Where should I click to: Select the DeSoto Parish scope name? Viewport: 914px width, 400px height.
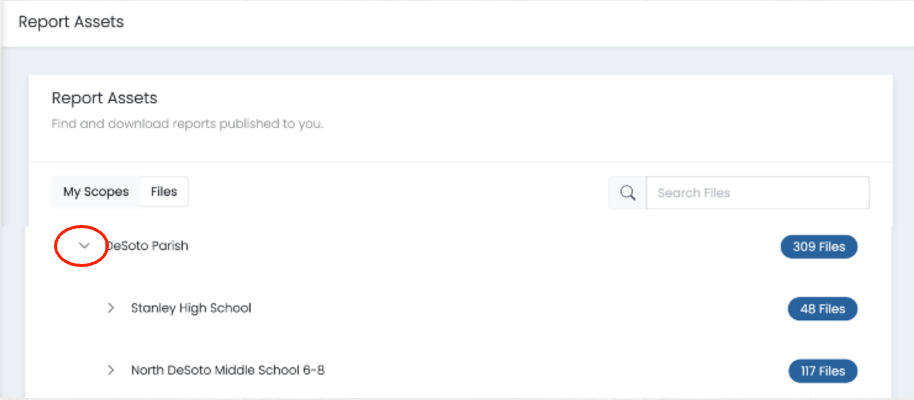click(x=149, y=246)
